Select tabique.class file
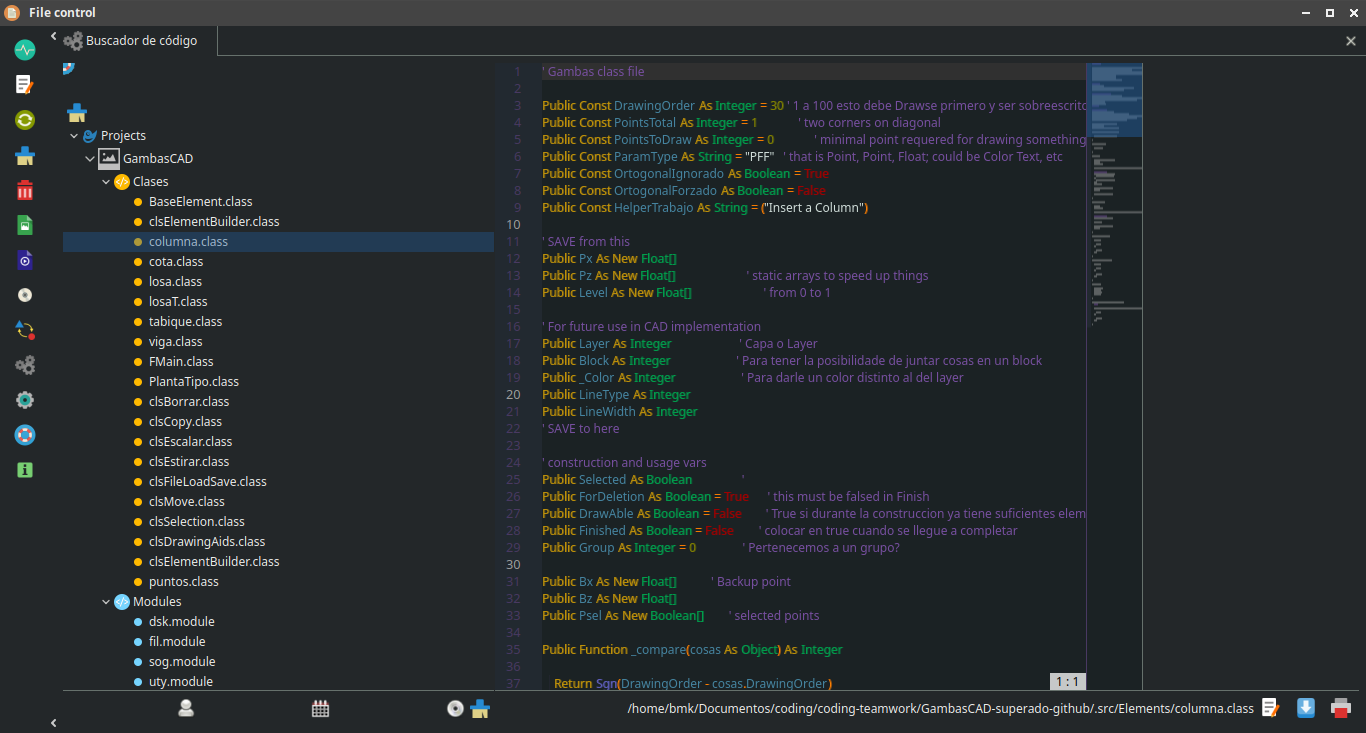Image resolution: width=1366 pixels, height=733 pixels. pos(185,322)
